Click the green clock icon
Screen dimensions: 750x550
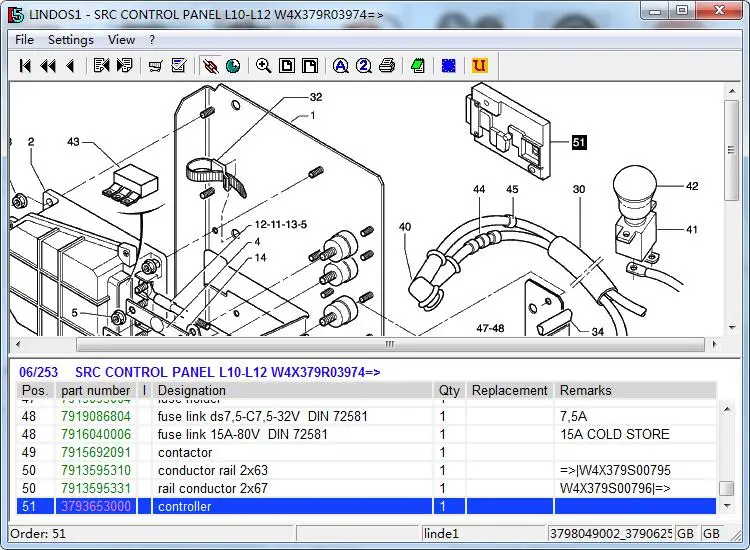[x=233, y=66]
